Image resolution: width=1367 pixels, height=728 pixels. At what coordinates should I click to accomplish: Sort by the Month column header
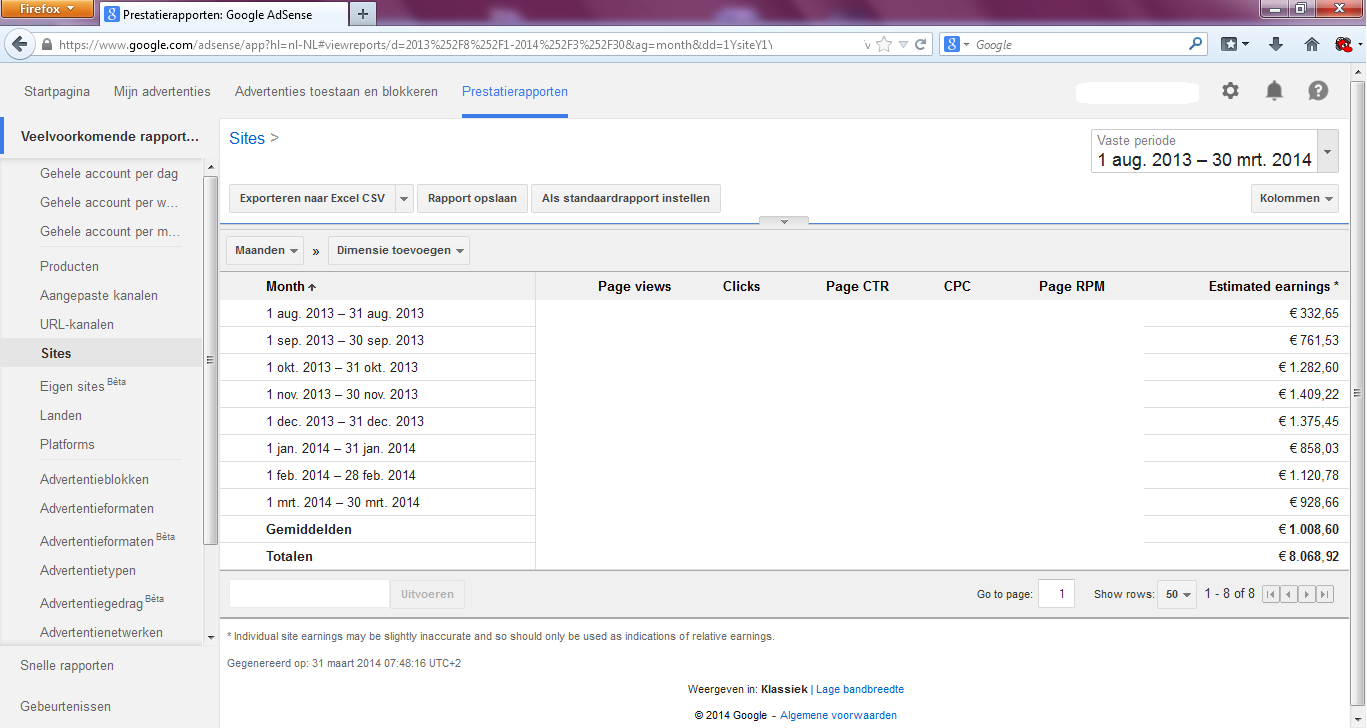click(291, 286)
